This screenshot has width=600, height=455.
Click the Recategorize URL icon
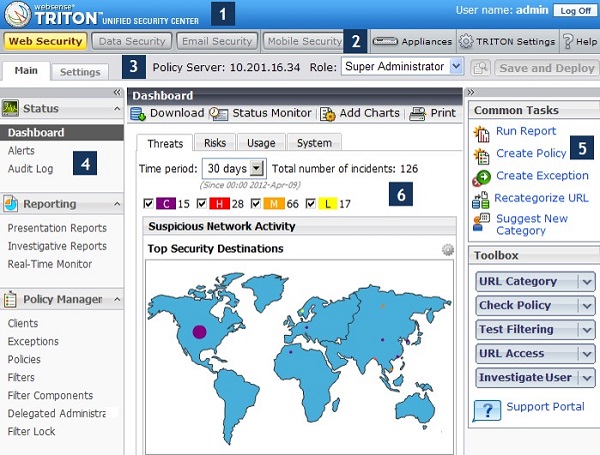pos(481,200)
